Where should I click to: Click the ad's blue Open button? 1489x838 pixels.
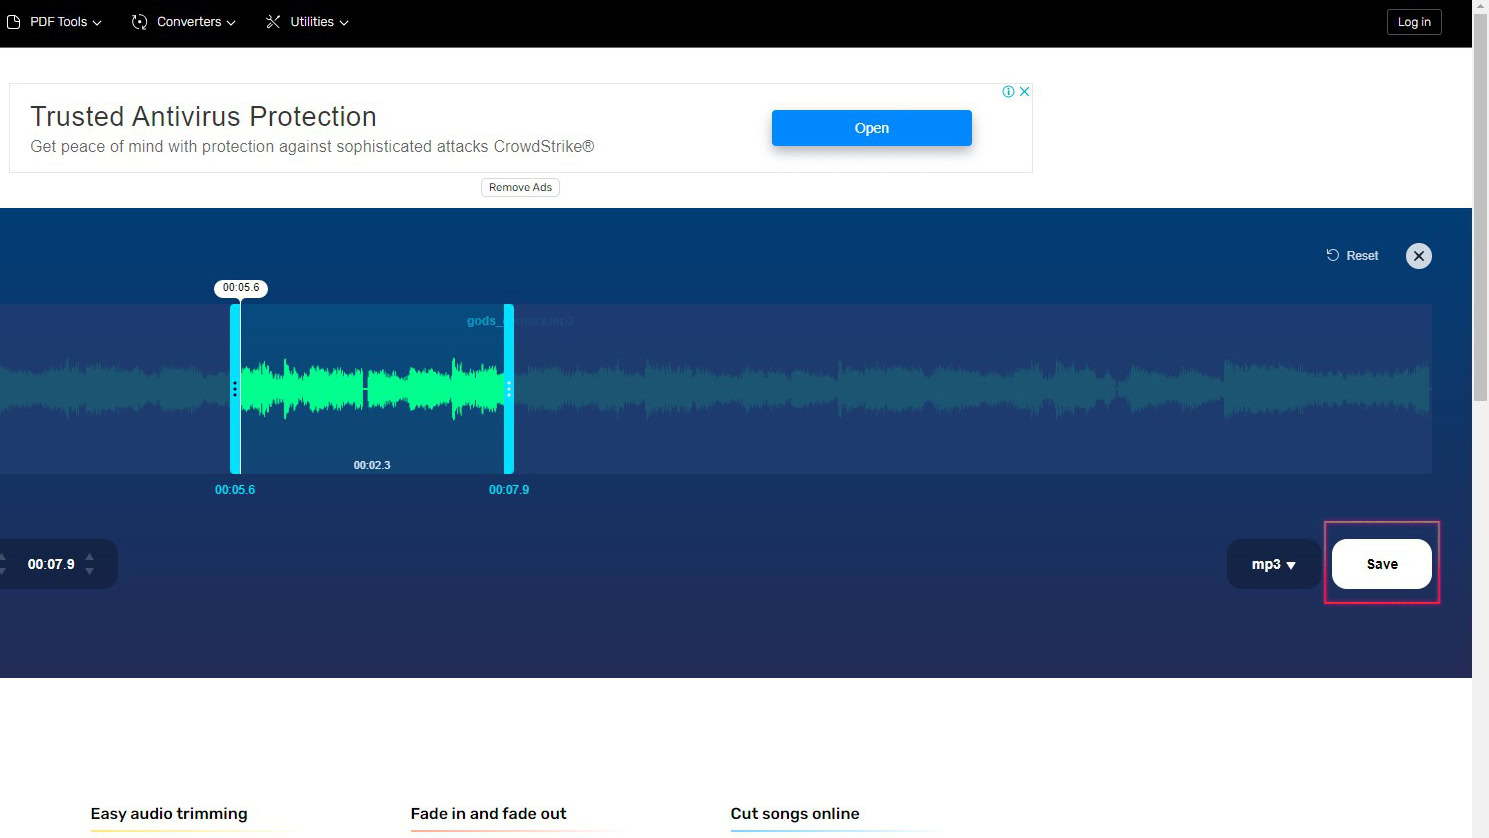coord(871,128)
